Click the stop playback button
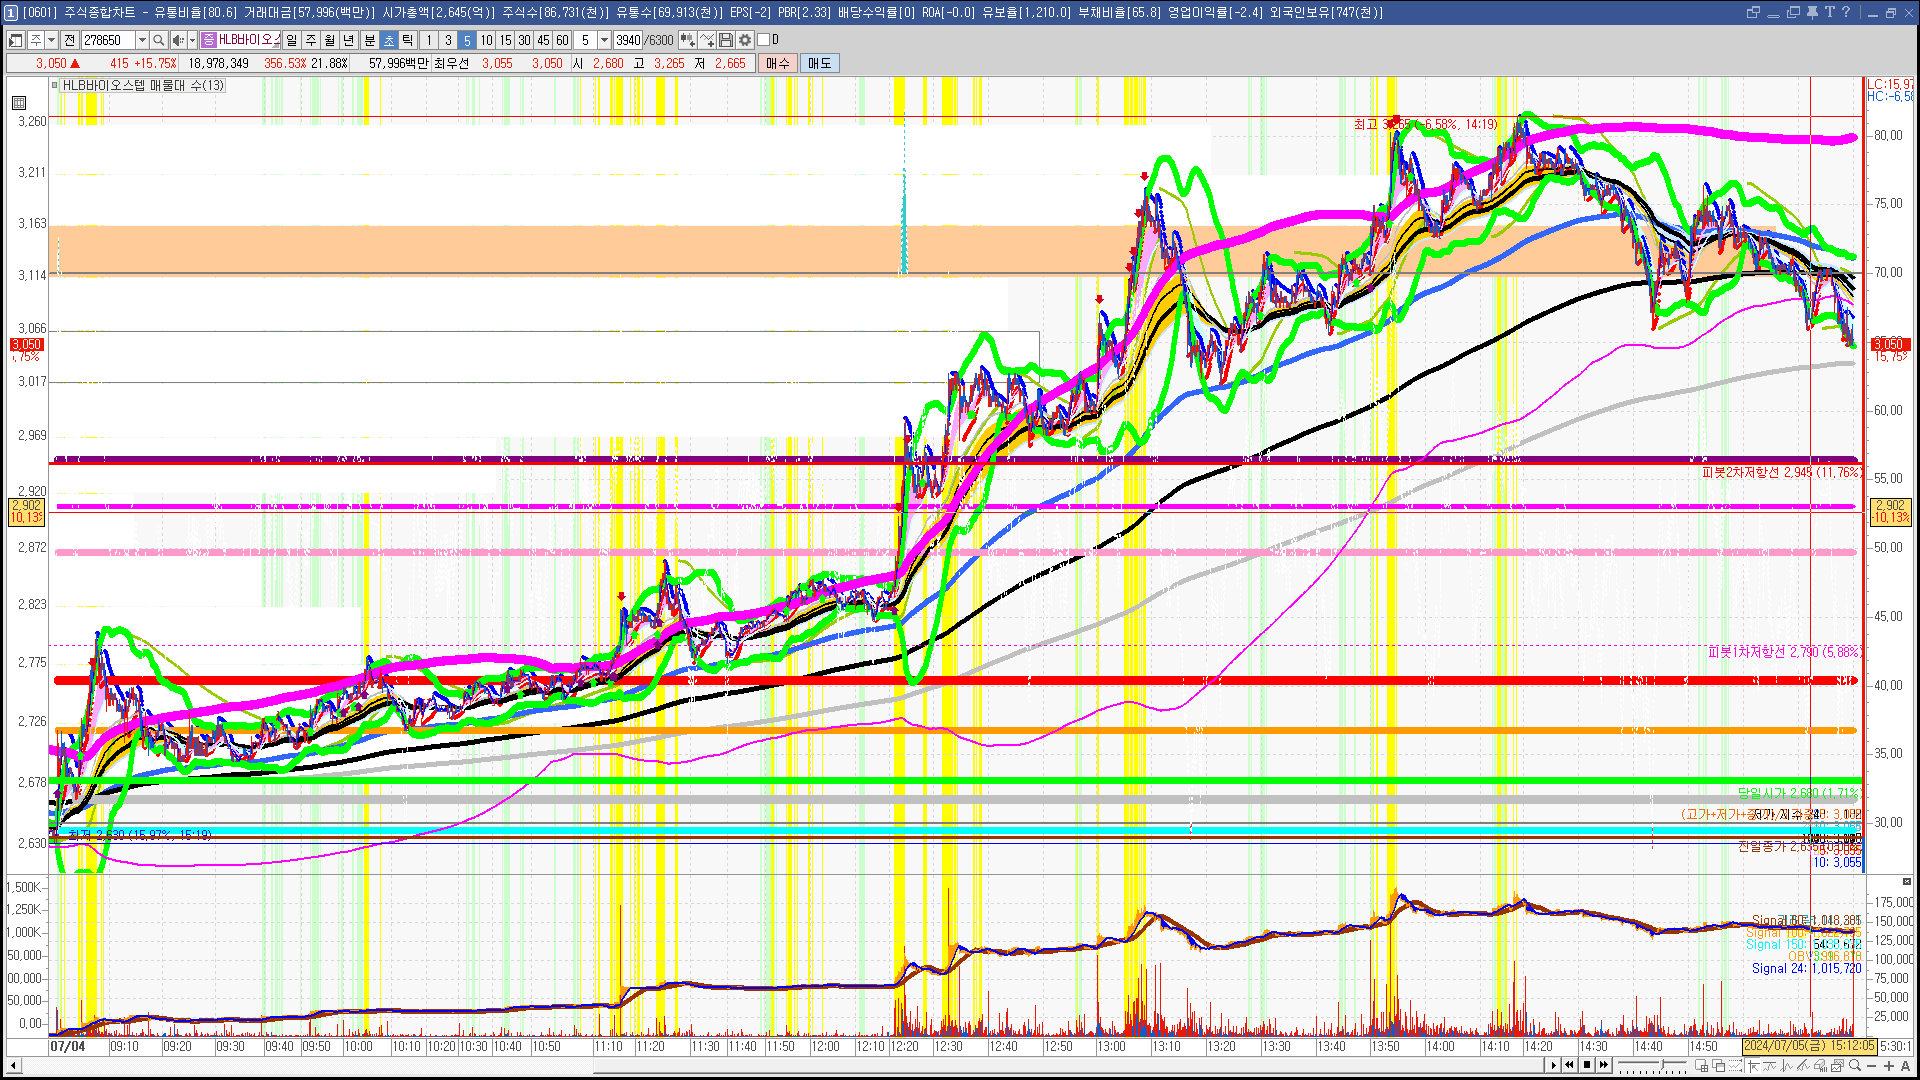 point(1587,1065)
